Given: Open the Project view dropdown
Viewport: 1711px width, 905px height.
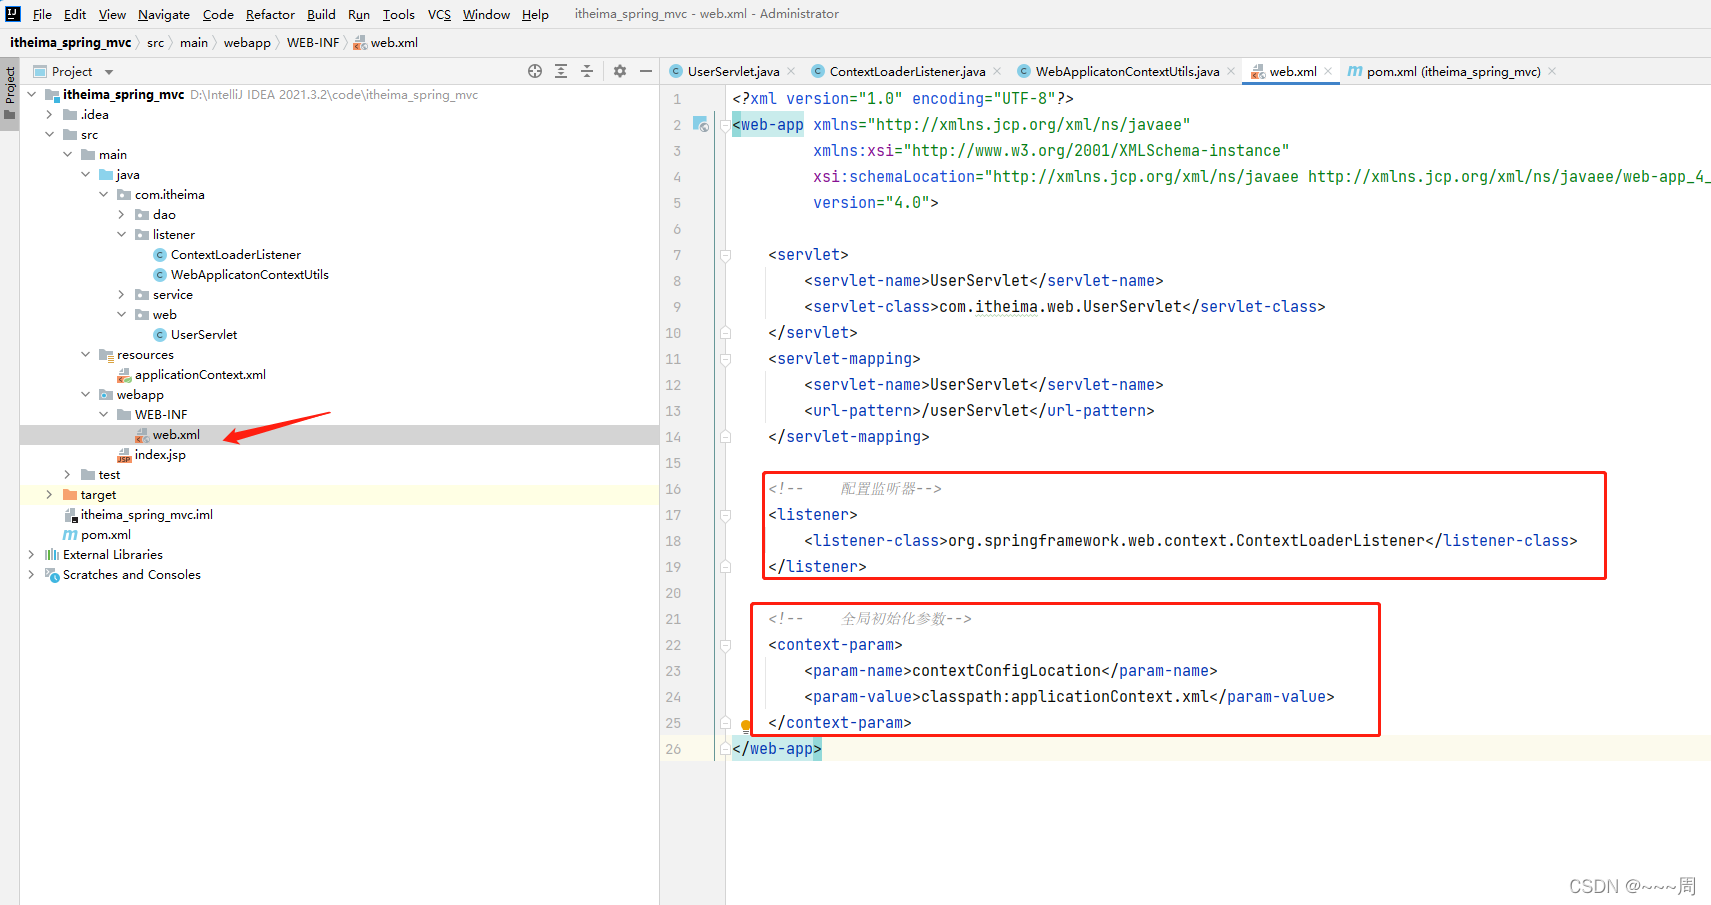Looking at the screenshot, I should [109, 72].
